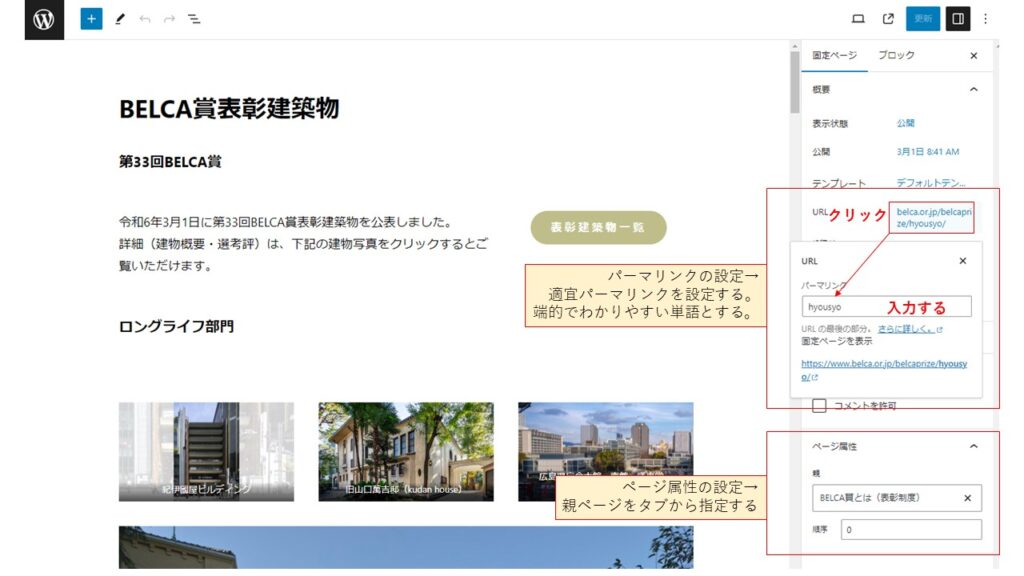Open the device preview laptop icon
The image size is (1024, 576).
click(x=858, y=19)
